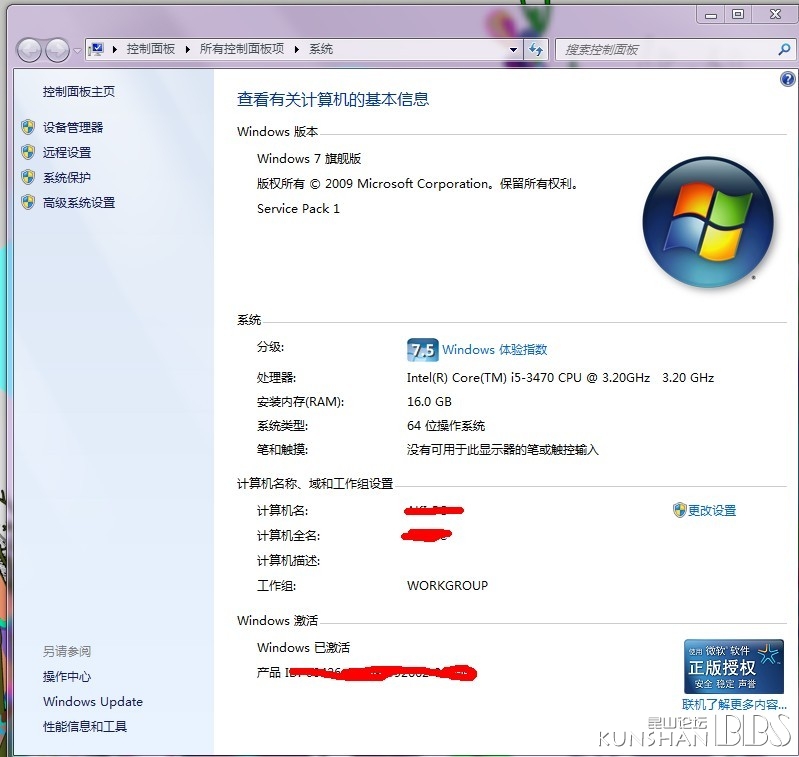Select the 控制面板 breadcrumb item

[150, 49]
